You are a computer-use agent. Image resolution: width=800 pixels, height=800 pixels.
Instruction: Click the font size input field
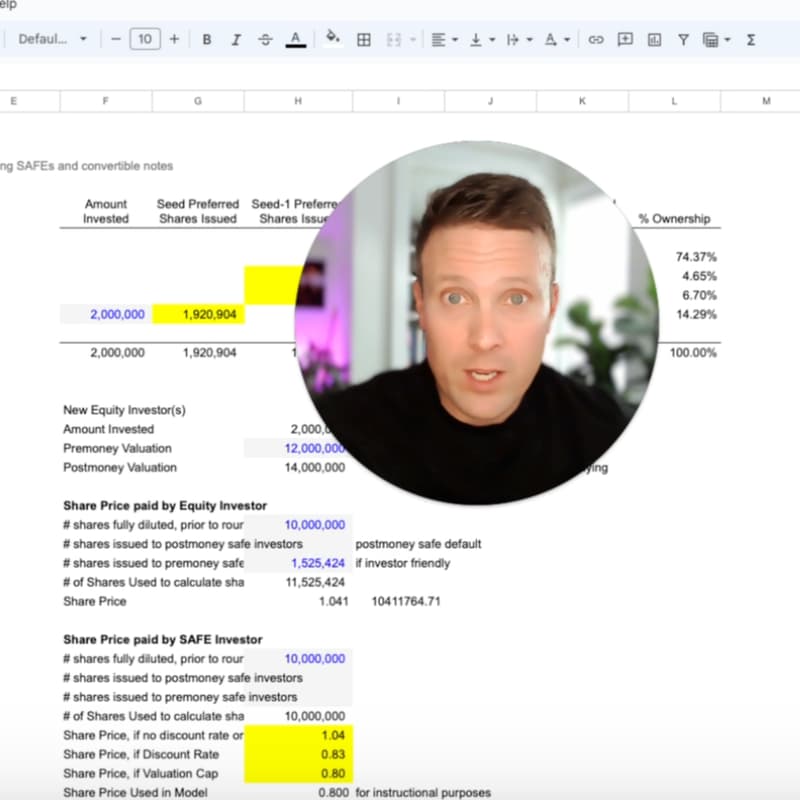pos(145,40)
